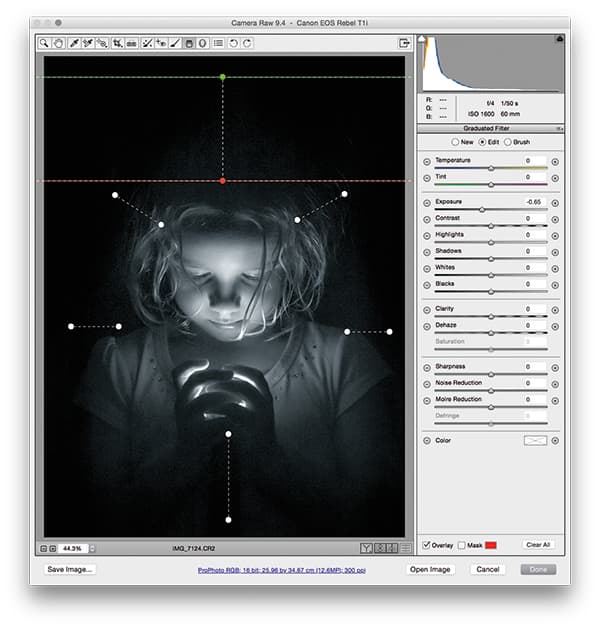This screenshot has height=628, width=600.
Task: Click the minus icon beside Noise Reduction
Action: pyautogui.click(x=427, y=384)
